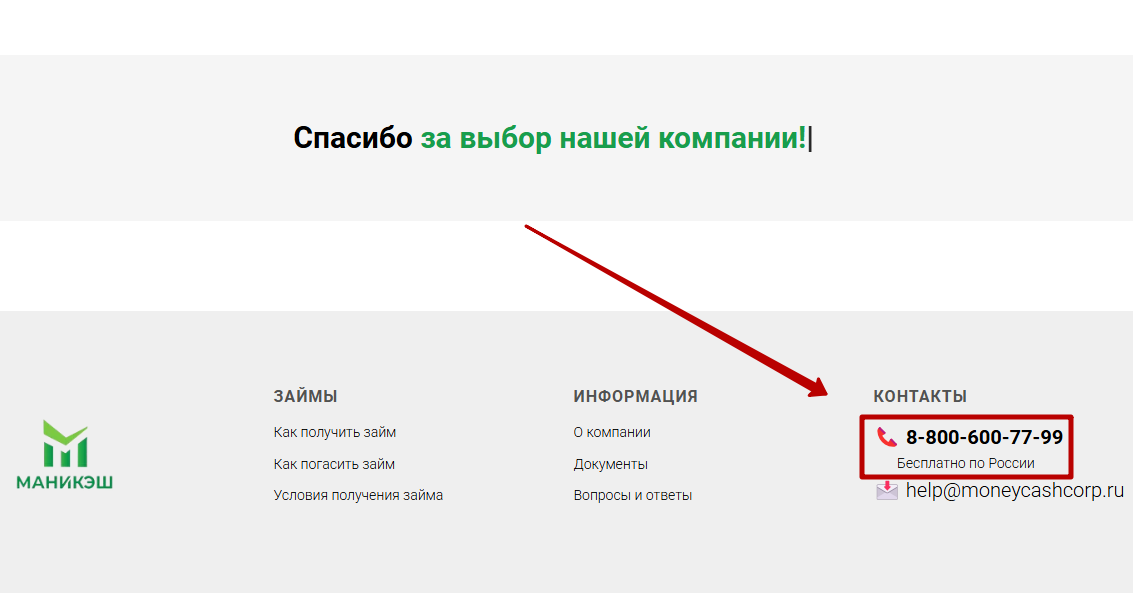
Task: Click the 'ИНФОРМАЦИЯ' footer heading
Action: pos(636,397)
